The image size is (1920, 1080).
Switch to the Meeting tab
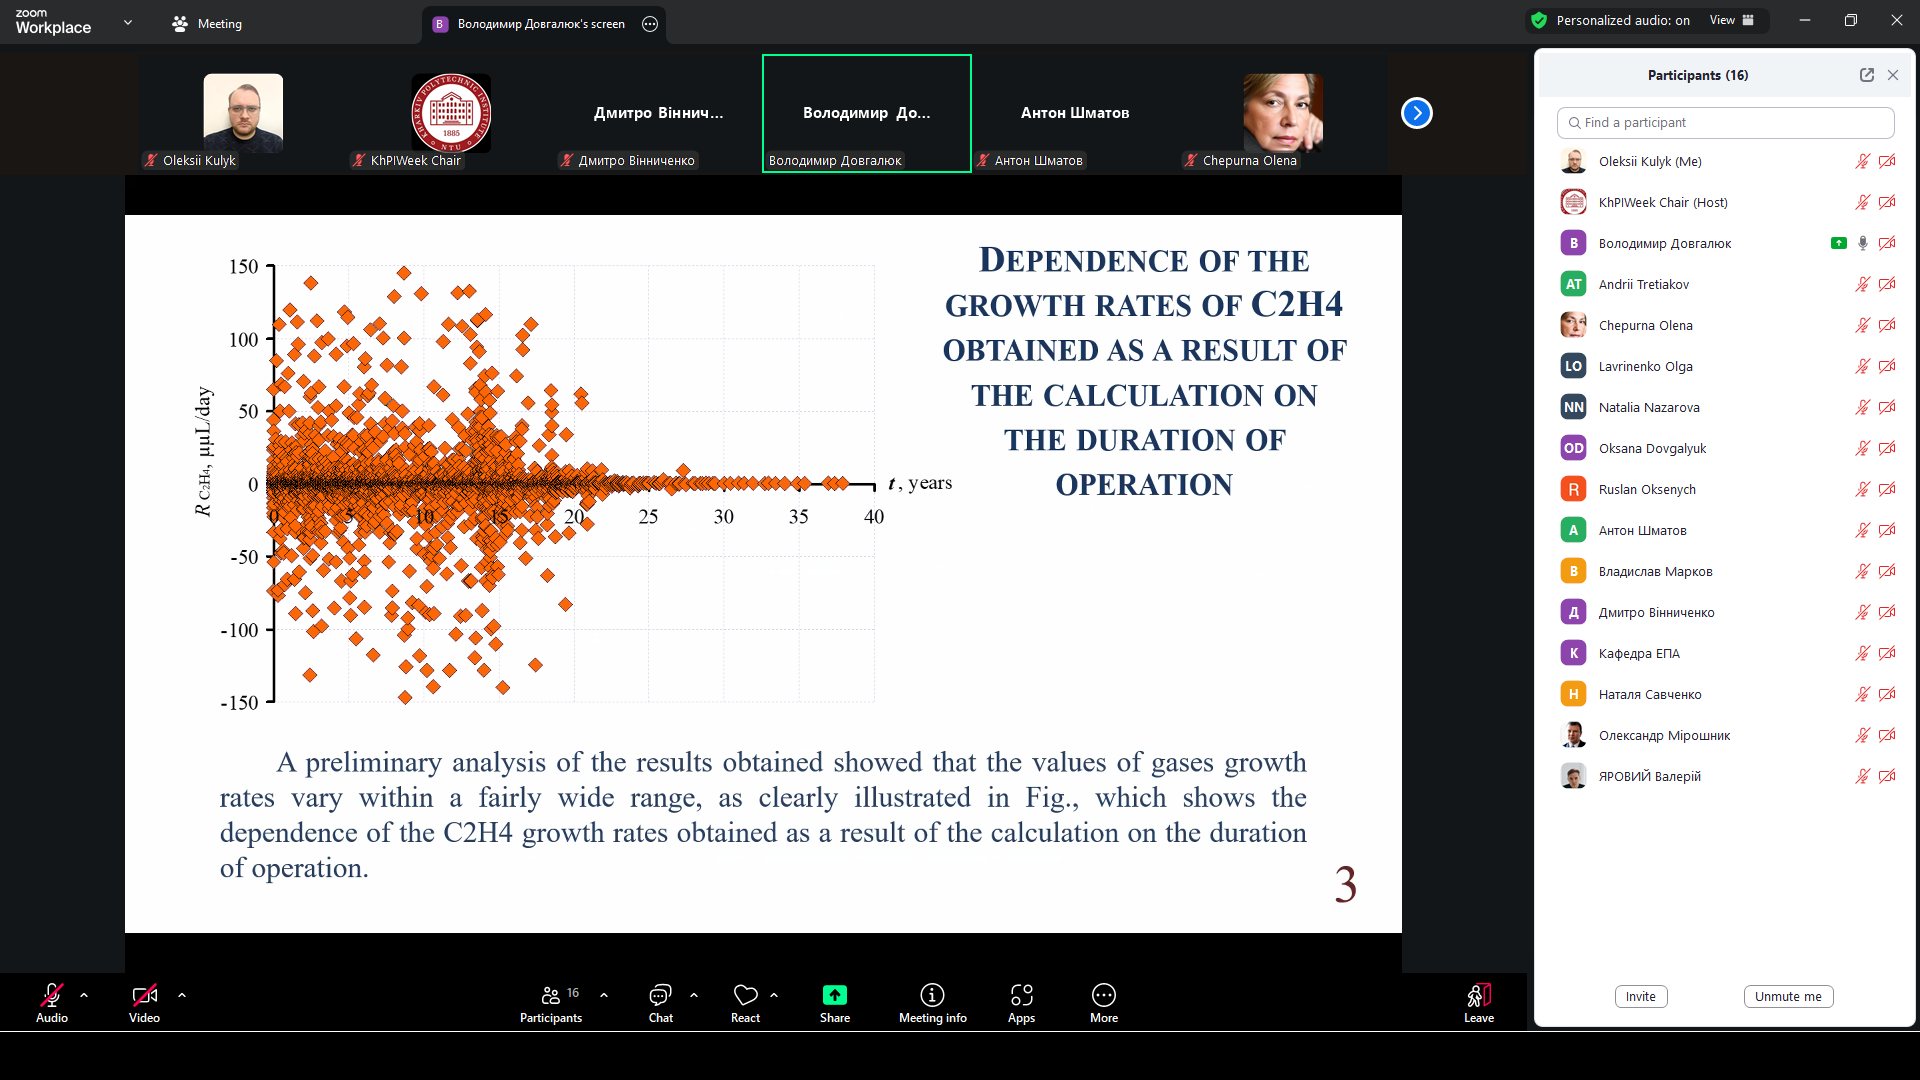tap(207, 23)
